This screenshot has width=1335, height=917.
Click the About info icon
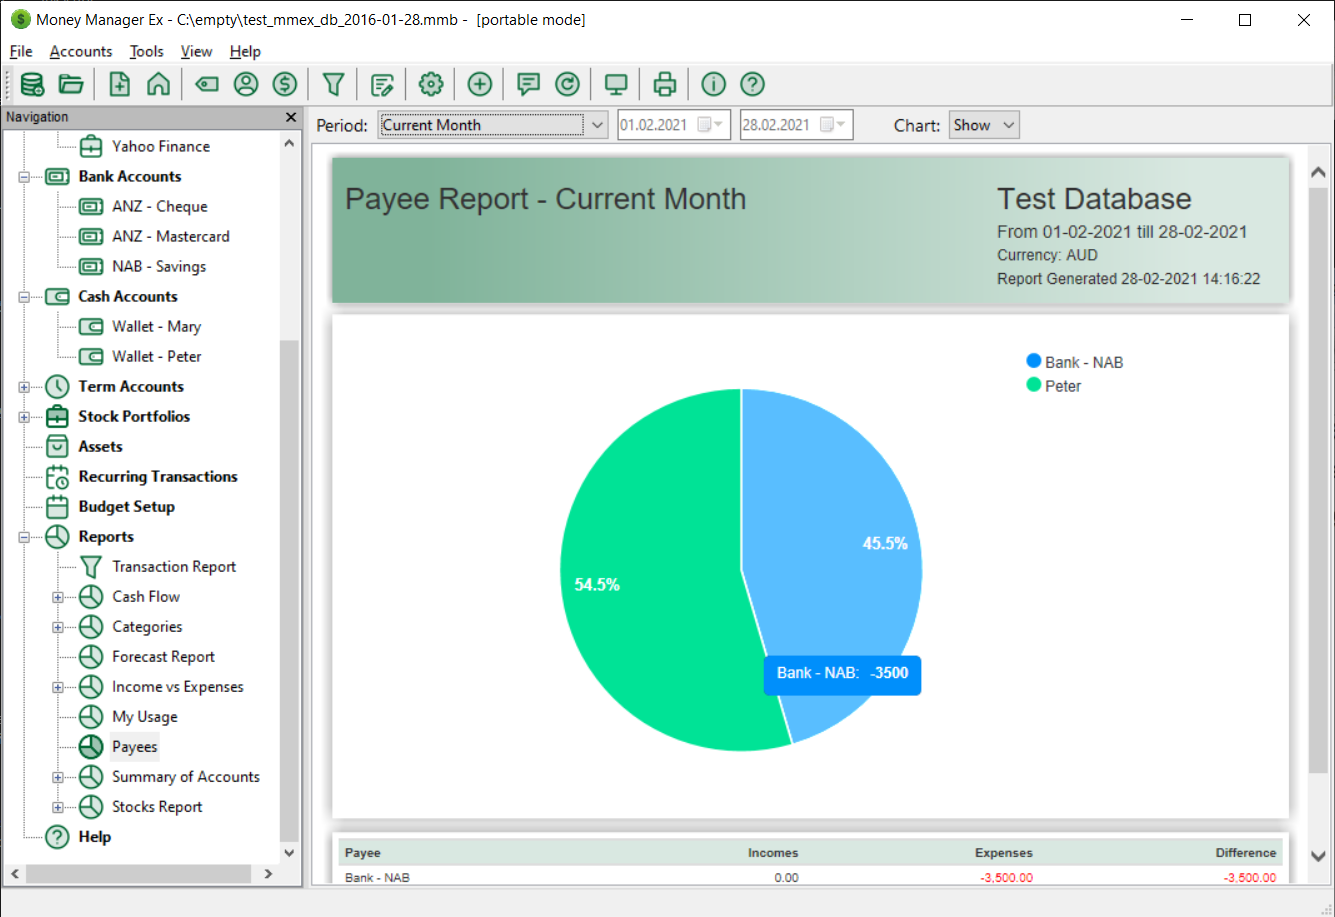[712, 84]
